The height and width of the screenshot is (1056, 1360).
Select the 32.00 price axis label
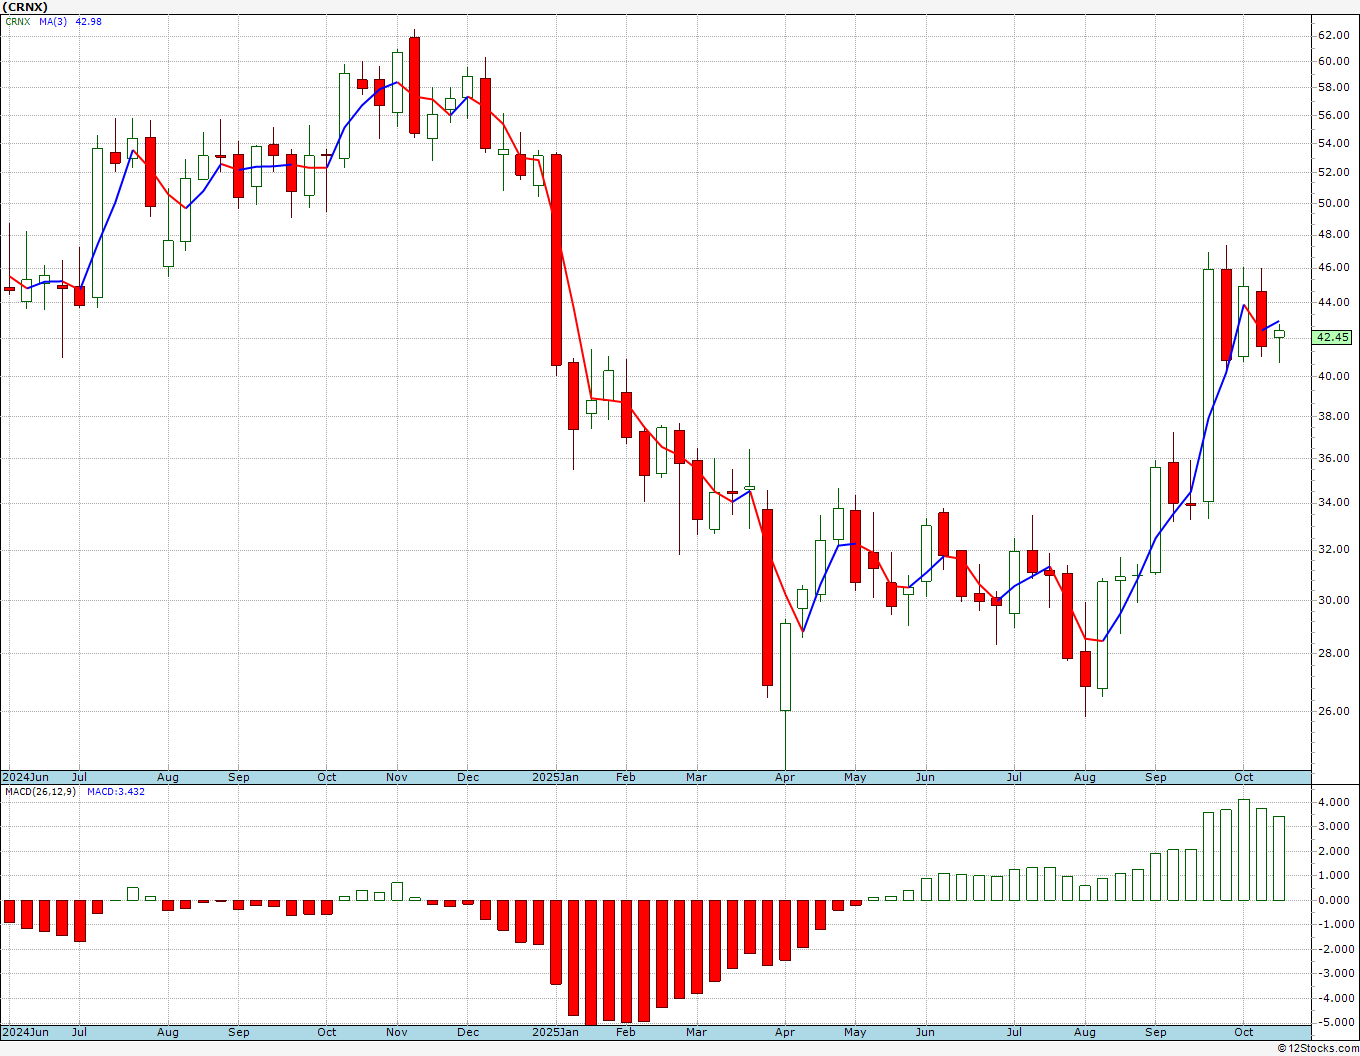click(1333, 549)
